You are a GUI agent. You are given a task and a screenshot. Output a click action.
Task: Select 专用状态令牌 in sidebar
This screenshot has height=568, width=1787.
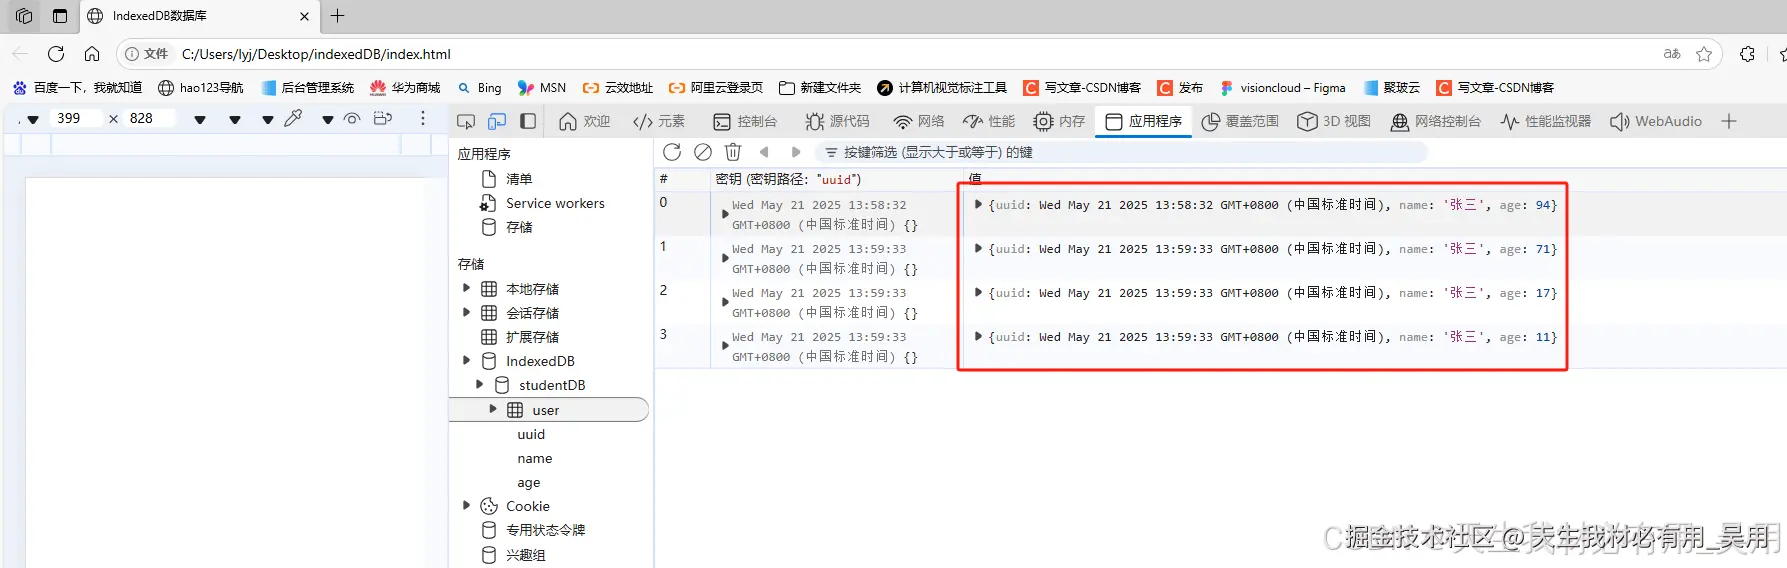click(x=545, y=530)
